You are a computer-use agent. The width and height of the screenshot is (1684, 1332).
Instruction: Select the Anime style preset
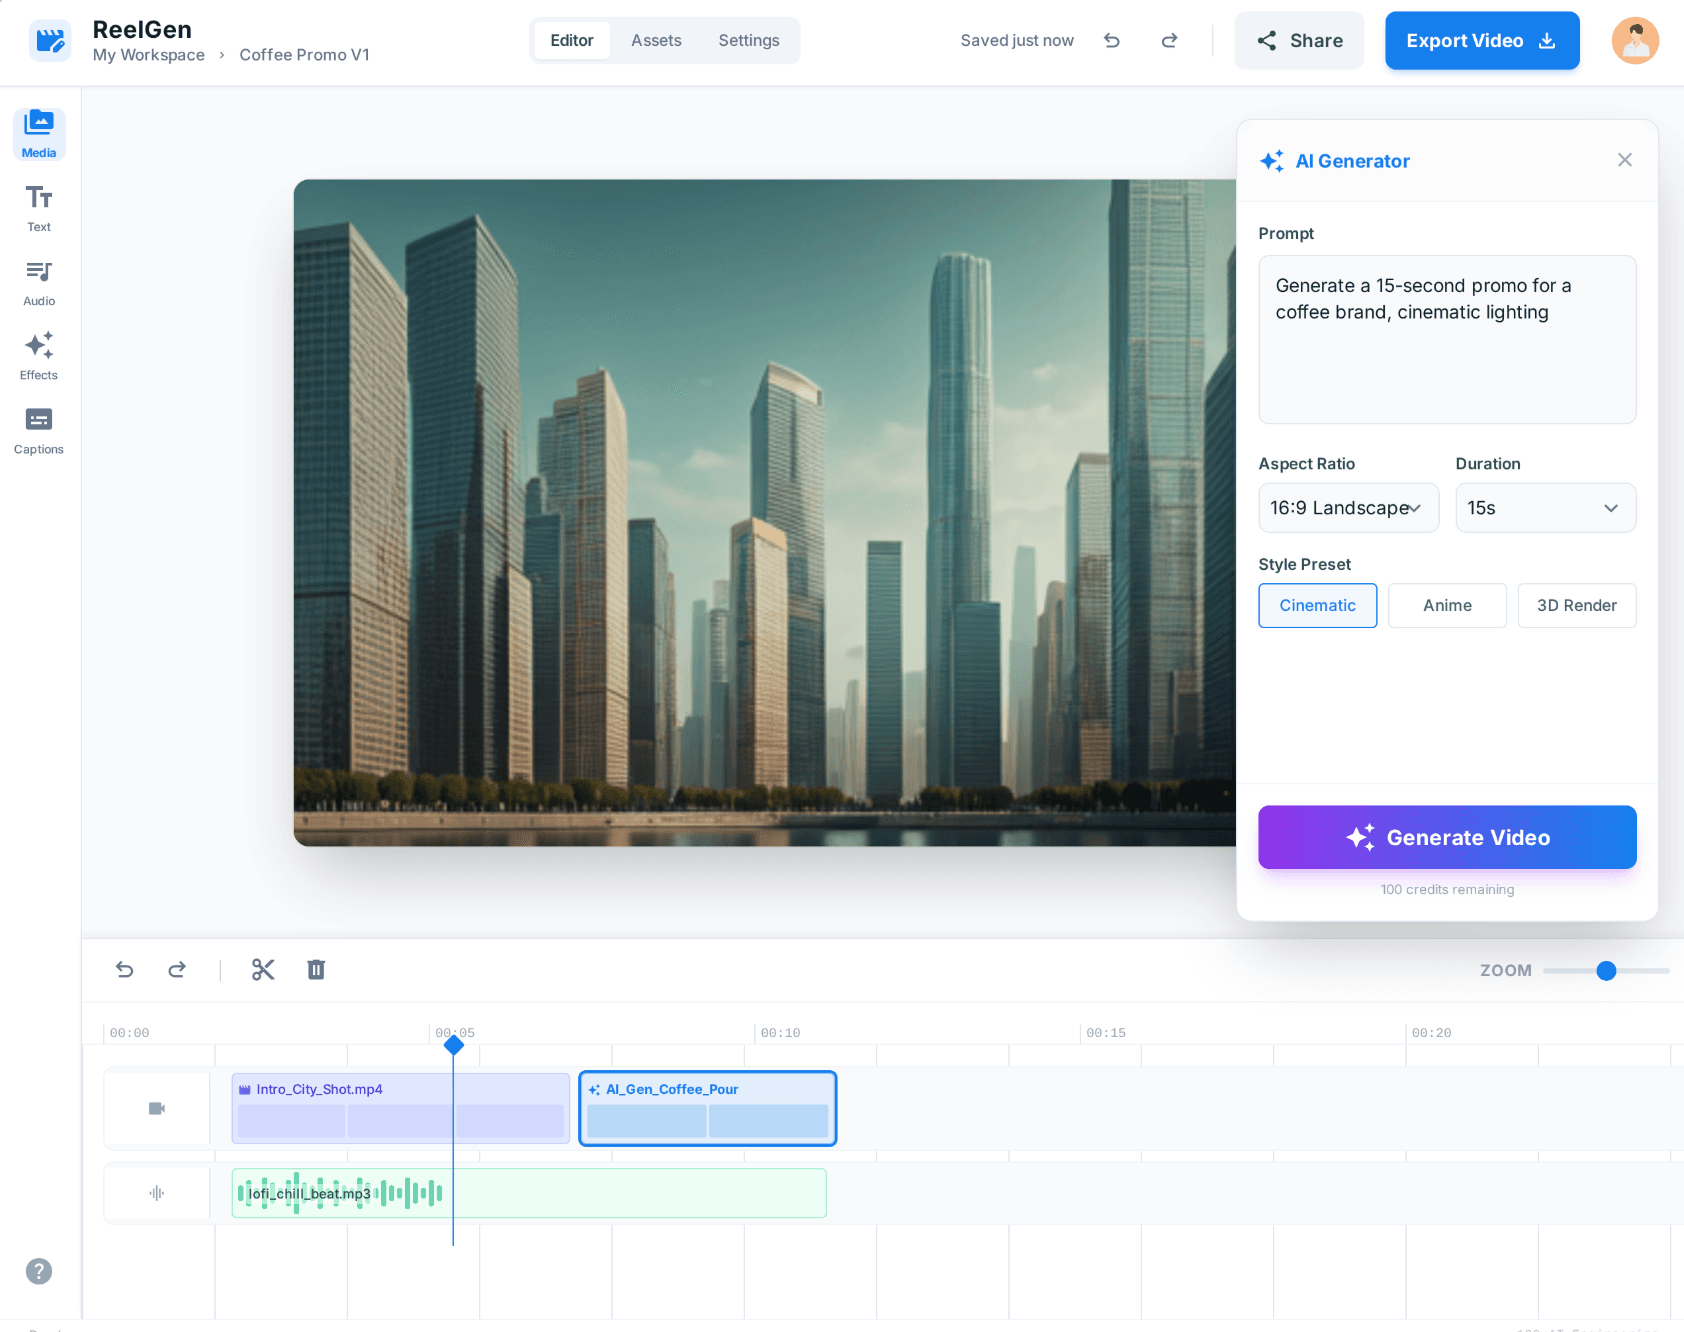tap(1447, 605)
